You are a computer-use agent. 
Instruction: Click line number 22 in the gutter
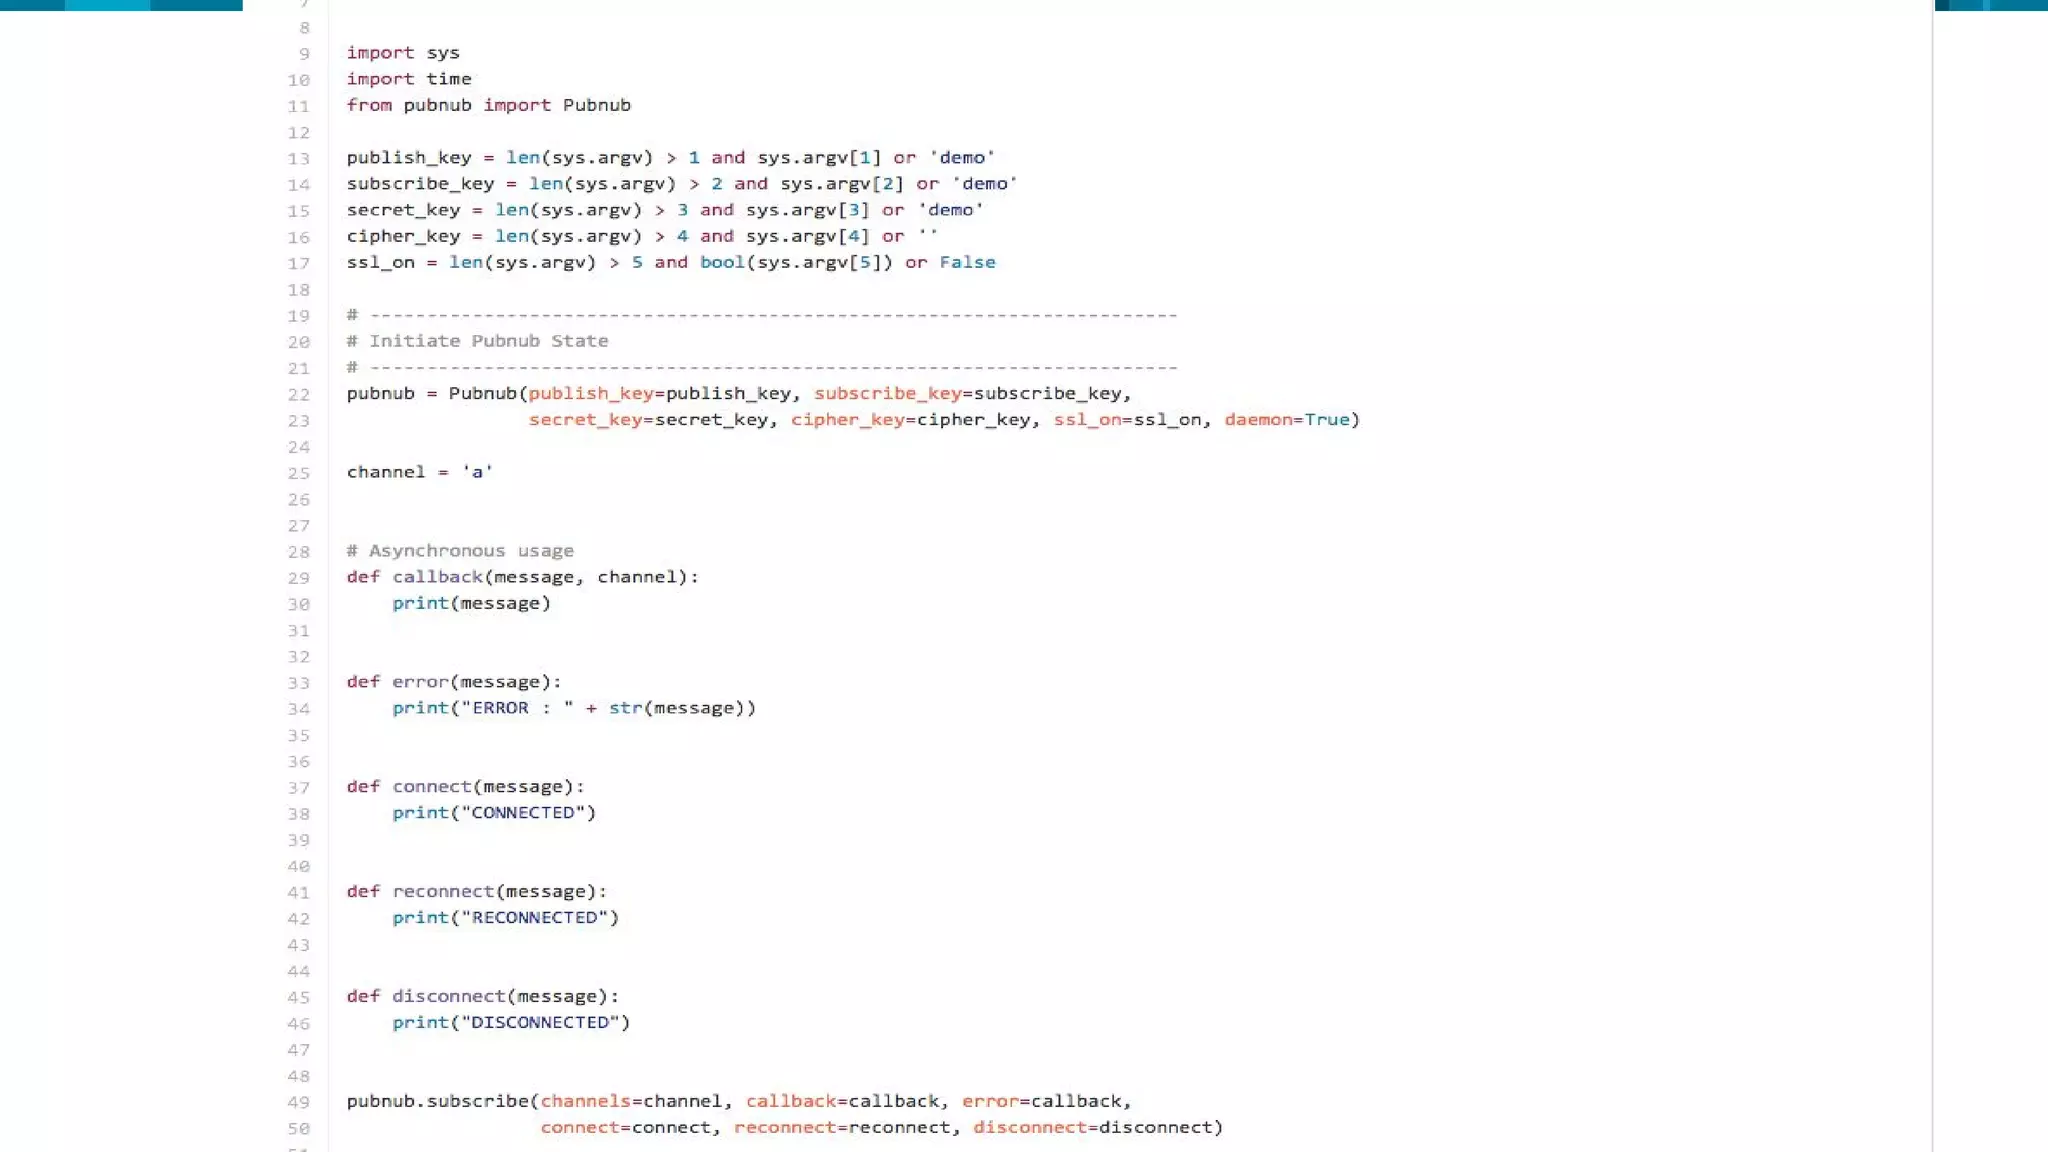click(298, 395)
